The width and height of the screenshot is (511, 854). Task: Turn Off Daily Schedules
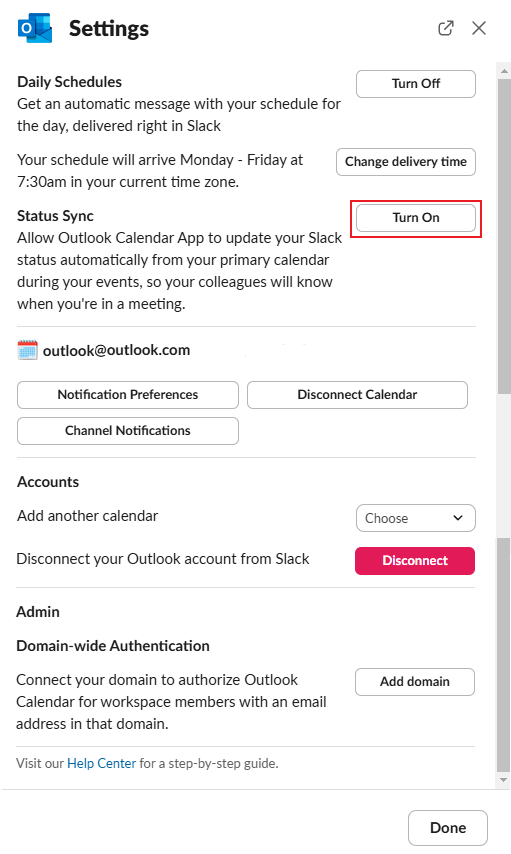point(416,84)
